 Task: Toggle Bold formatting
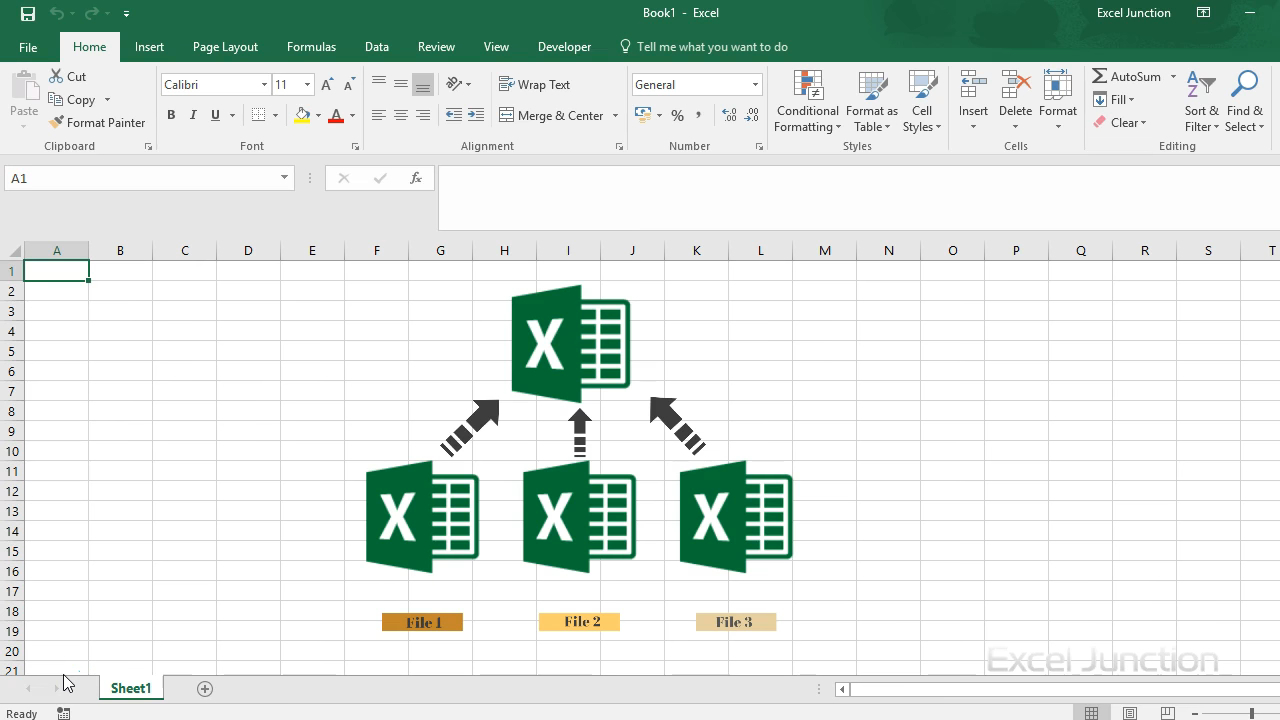pos(171,116)
